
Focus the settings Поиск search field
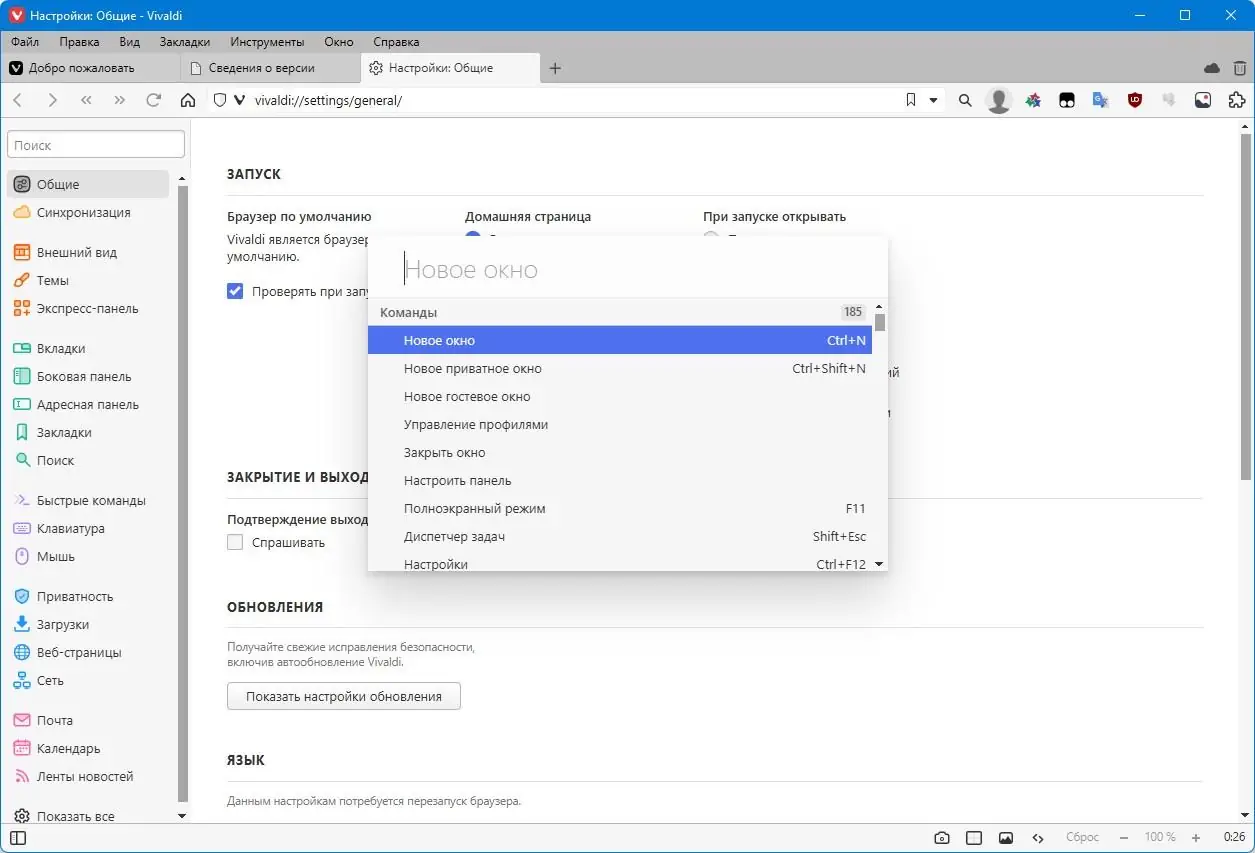click(96, 145)
